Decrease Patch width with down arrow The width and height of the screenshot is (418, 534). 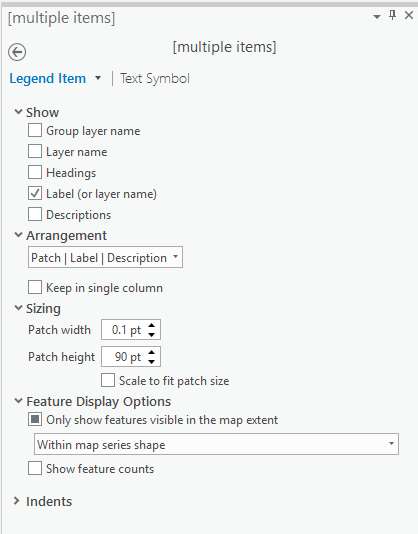coord(152,334)
